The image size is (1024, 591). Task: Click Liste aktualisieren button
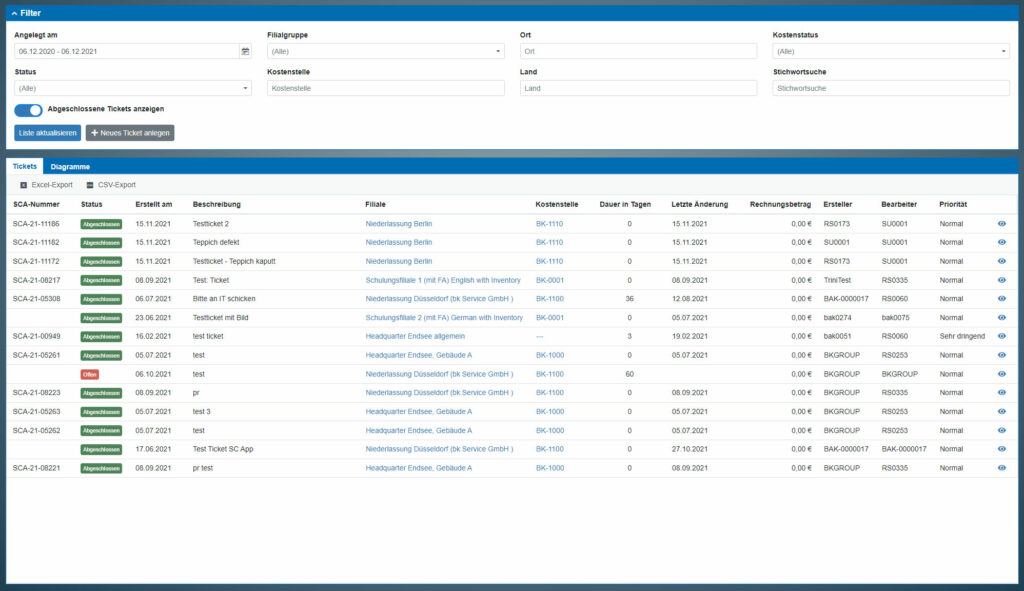pos(48,133)
